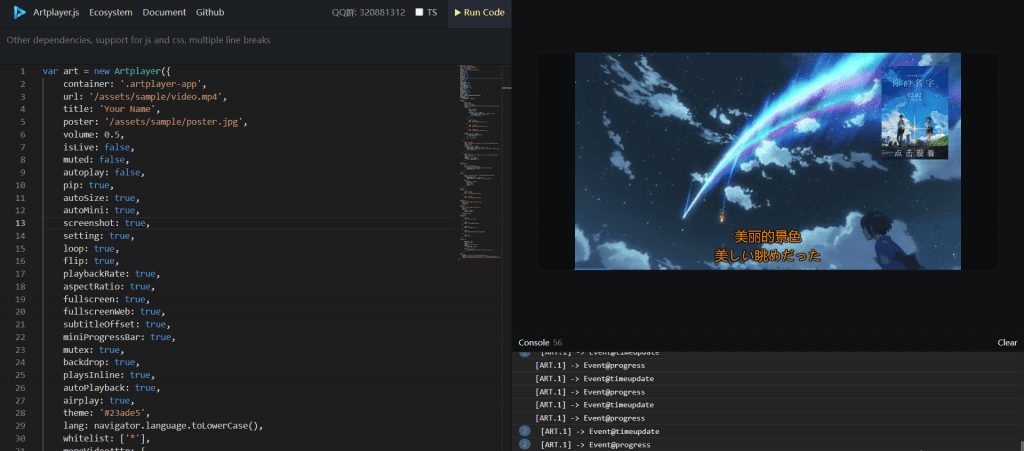This screenshot has width=1024, height=451.
Task: Click the playbackRate: true line
Action: pyautogui.click(x=112, y=273)
